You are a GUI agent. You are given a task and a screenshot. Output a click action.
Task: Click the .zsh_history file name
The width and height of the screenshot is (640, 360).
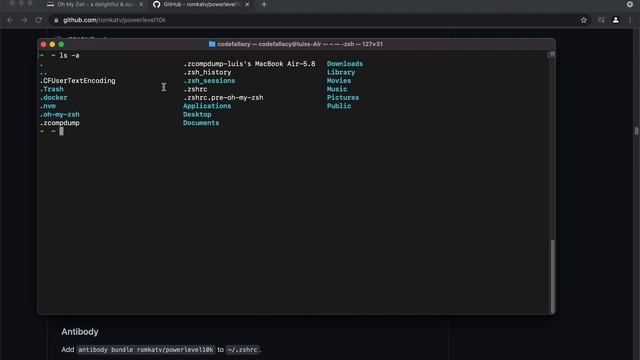[x=207, y=72]
